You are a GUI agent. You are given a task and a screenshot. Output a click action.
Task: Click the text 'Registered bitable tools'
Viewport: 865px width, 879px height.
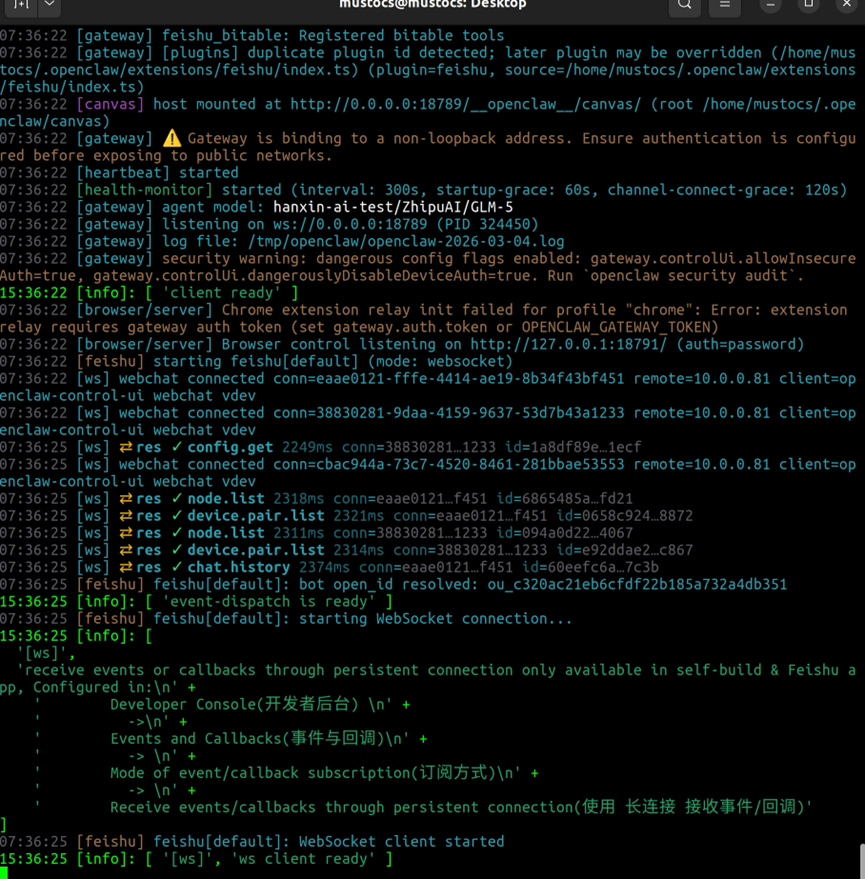(401, 35)
